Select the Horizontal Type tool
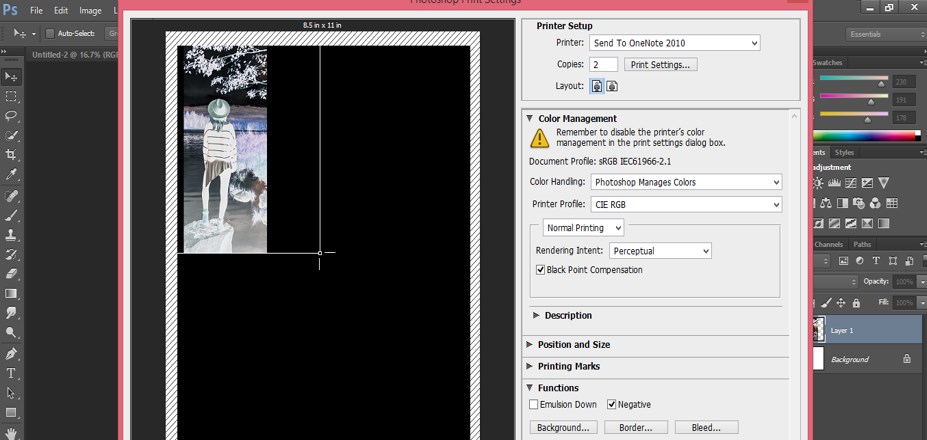 tap(11, 373)
